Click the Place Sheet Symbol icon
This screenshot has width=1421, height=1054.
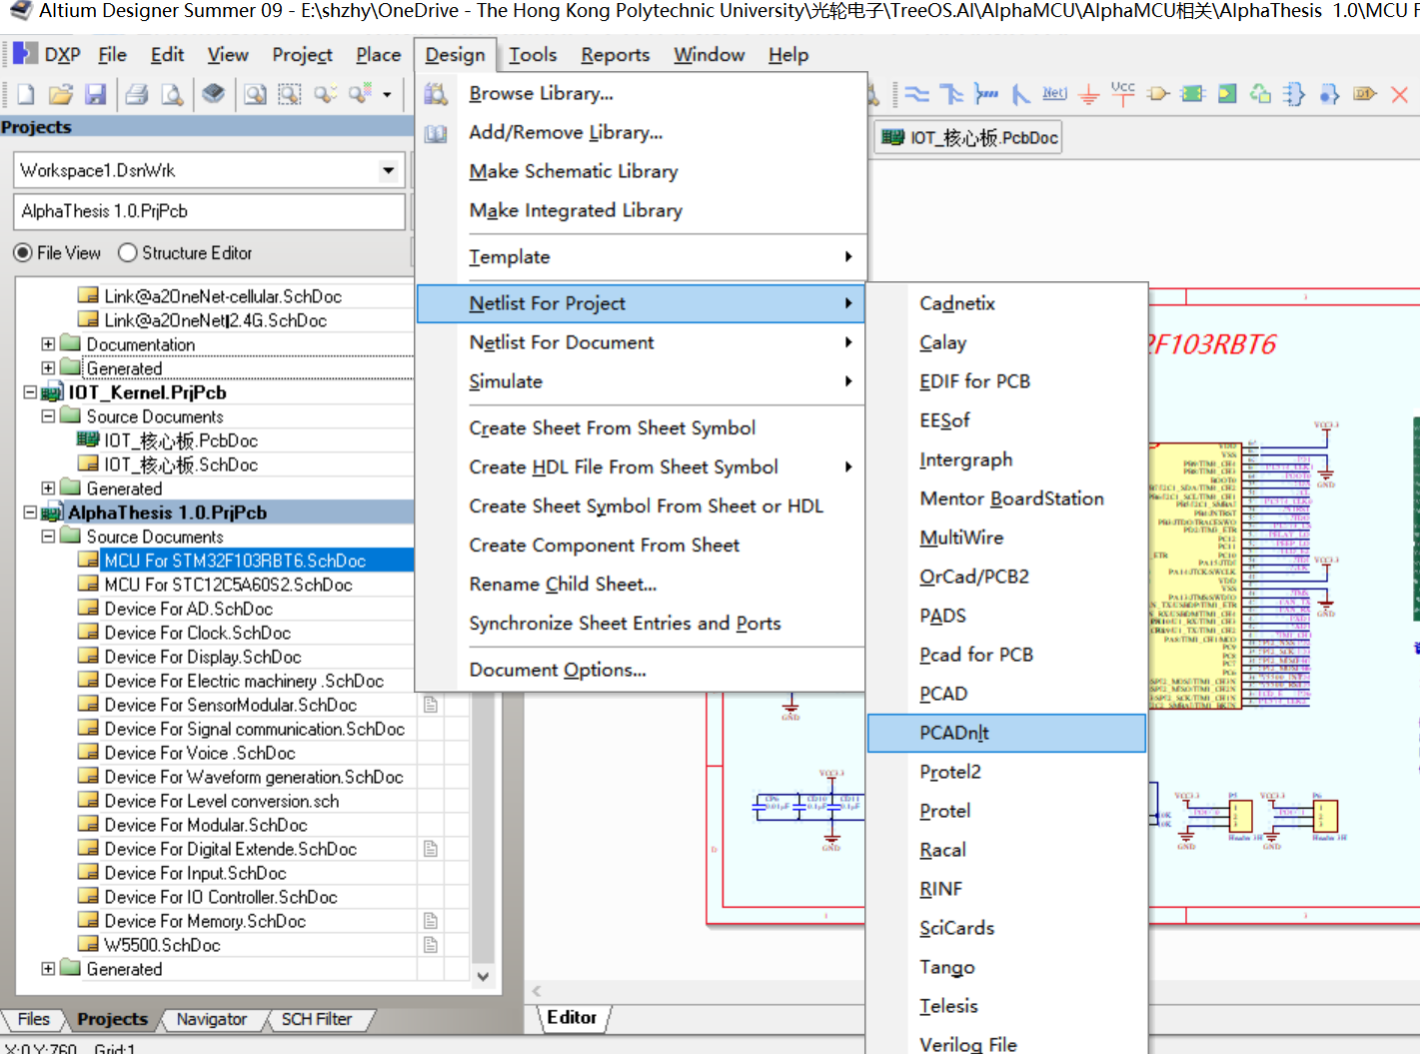[1193, 94]
